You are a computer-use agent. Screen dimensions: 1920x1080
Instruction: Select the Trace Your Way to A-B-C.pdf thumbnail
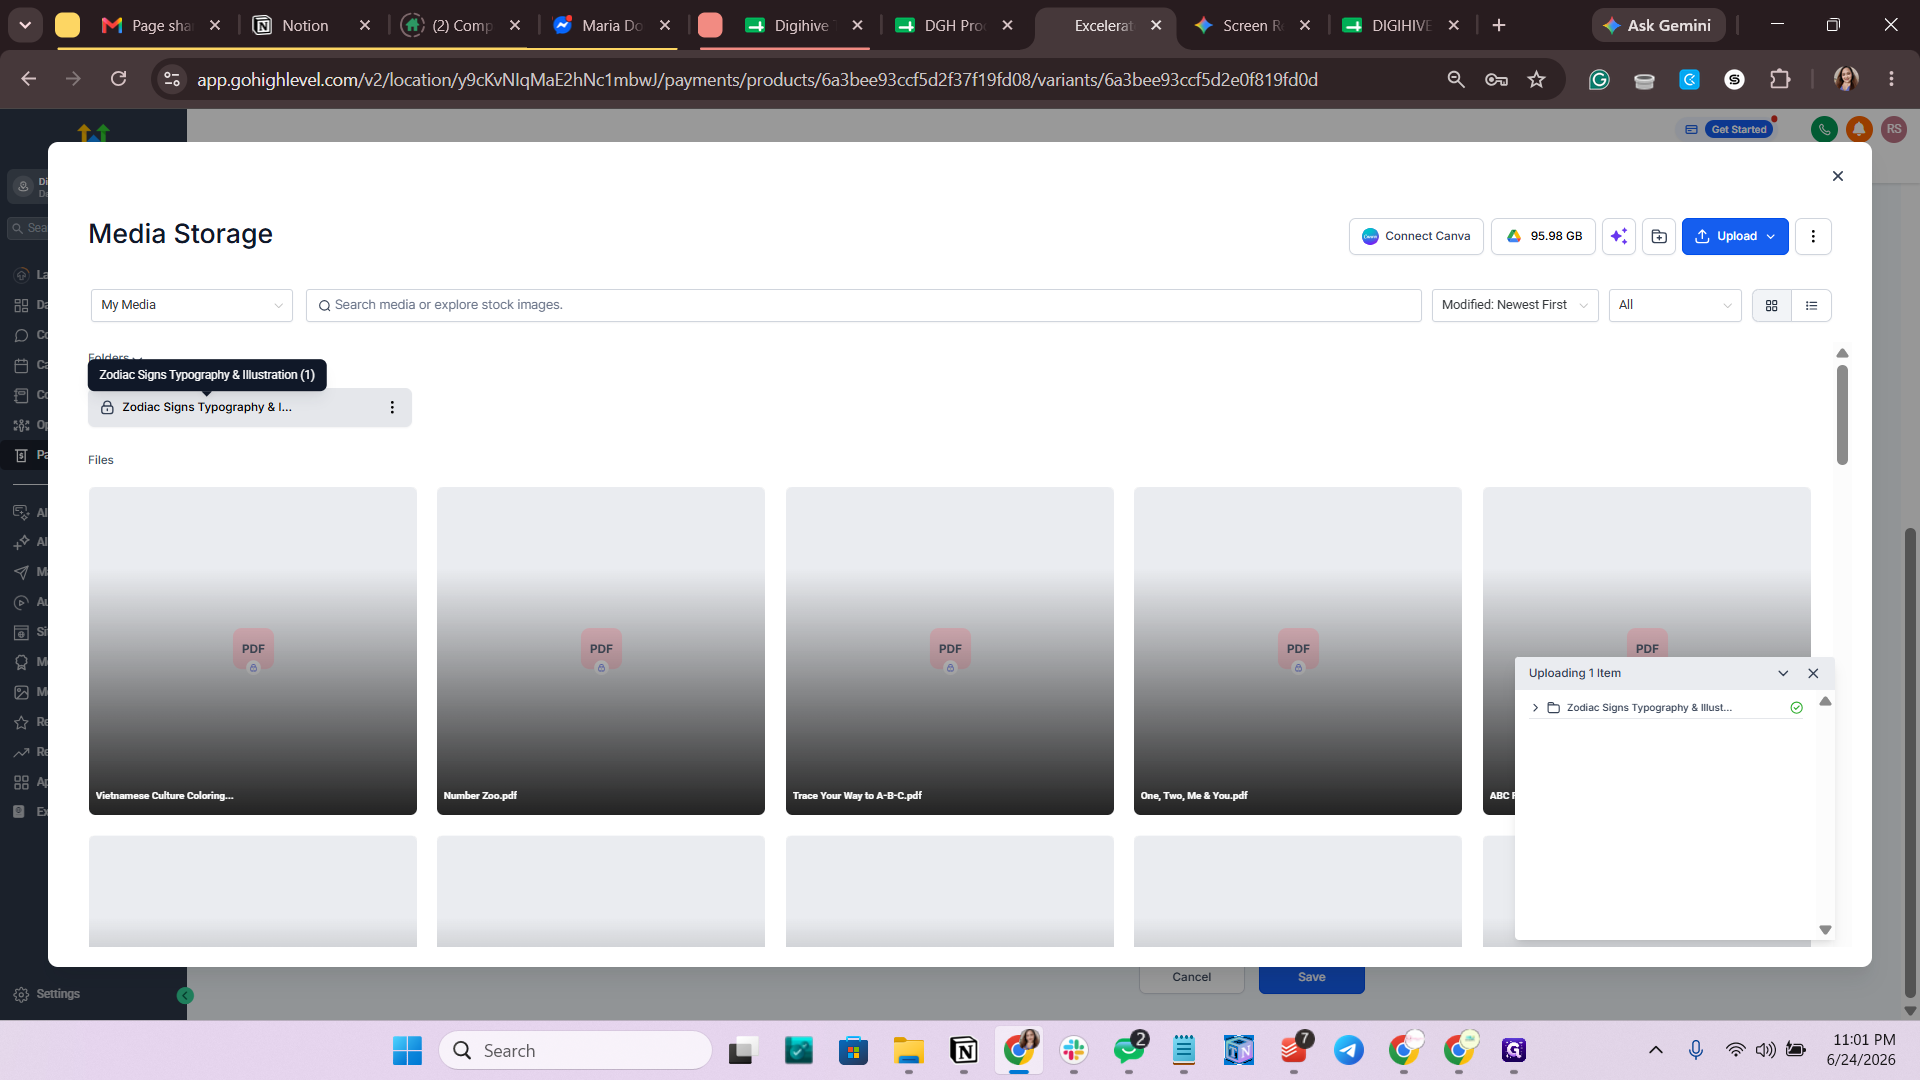950,651
